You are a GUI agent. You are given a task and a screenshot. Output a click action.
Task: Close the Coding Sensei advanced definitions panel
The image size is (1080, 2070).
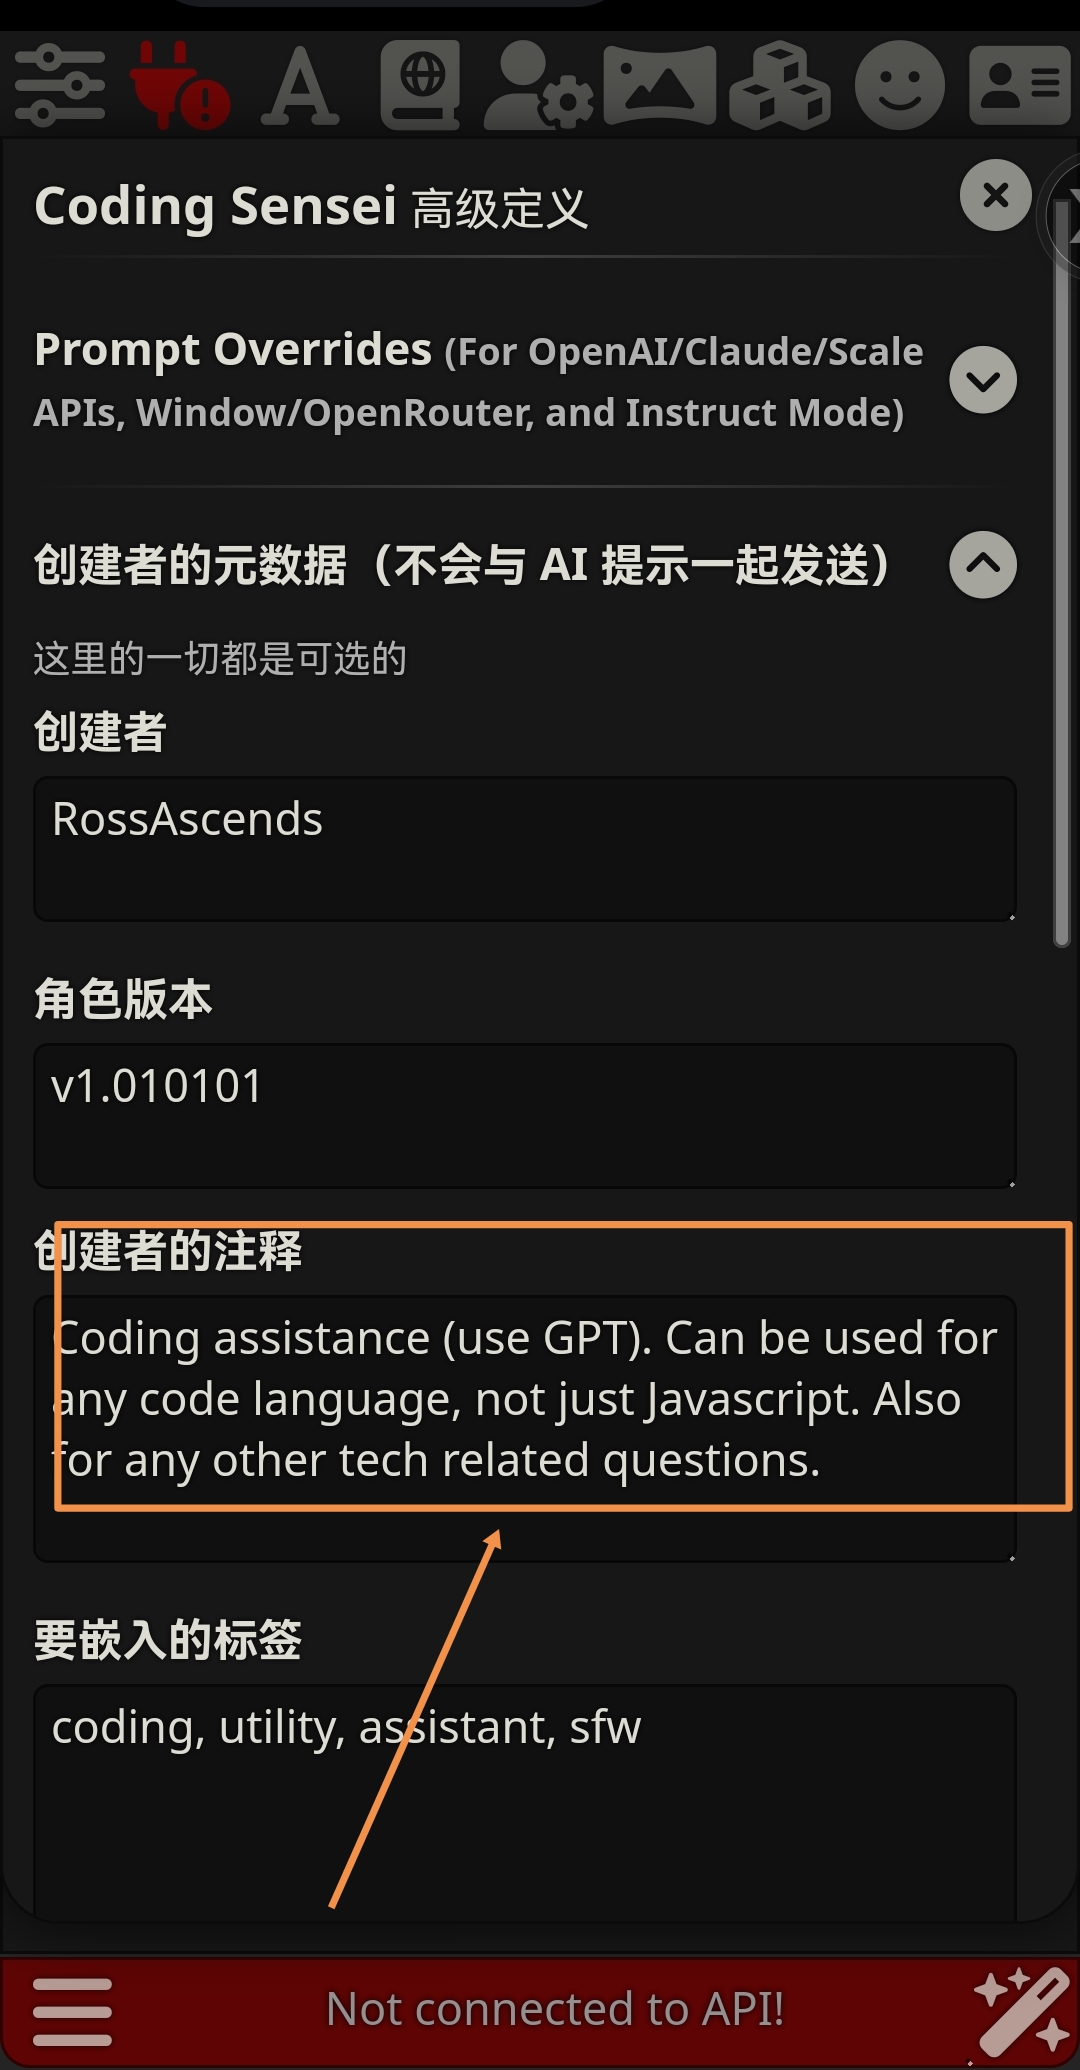(995, 195)
